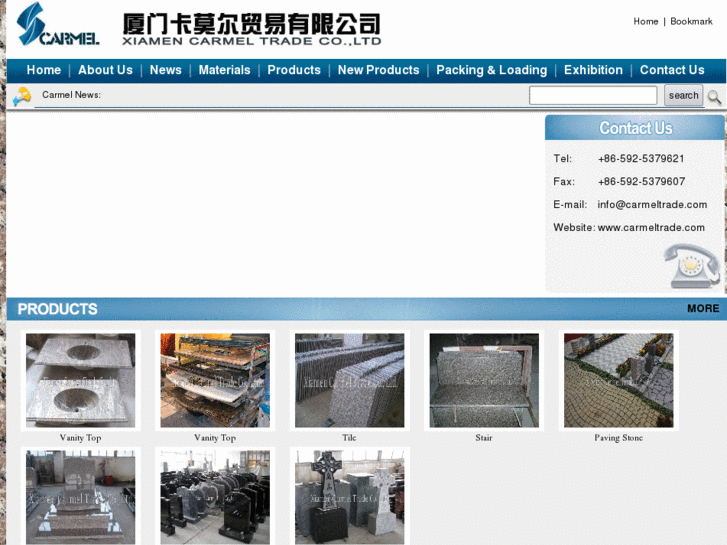Click the Contact Us panel header
The image size is (727, 545).
tap(635, 128)
